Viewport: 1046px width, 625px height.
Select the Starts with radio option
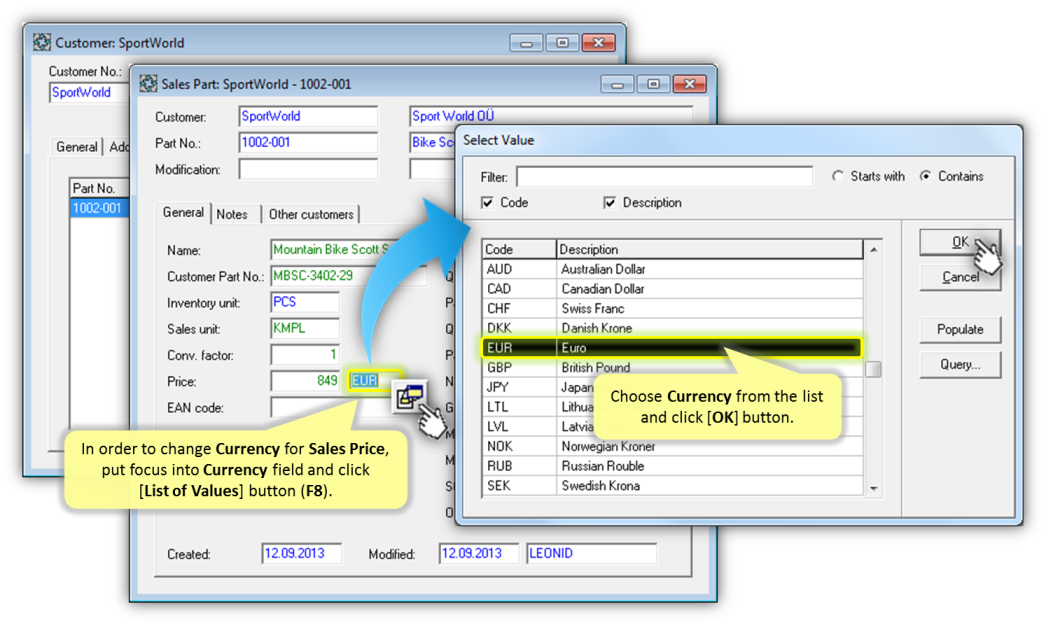click(838, 176)
